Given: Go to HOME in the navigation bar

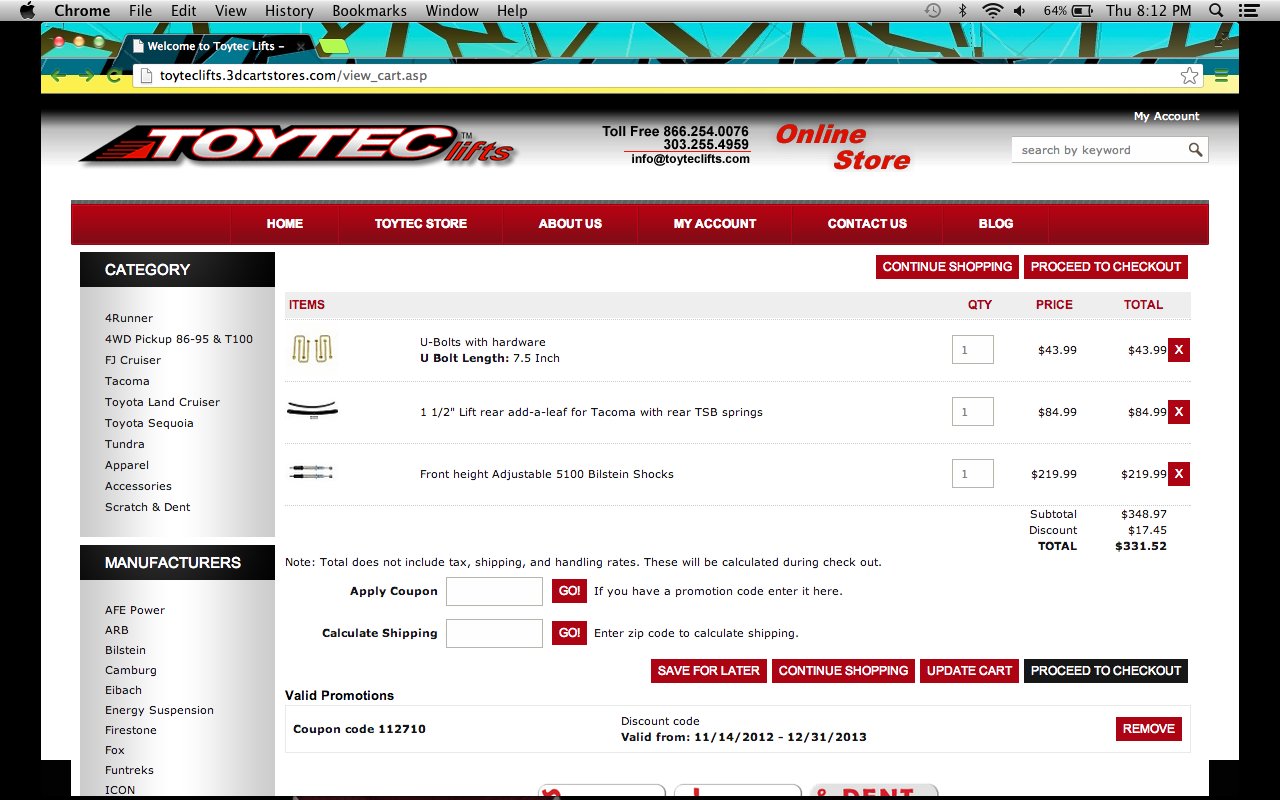Looking at the screenshot, I should click(x=285, y=224).
